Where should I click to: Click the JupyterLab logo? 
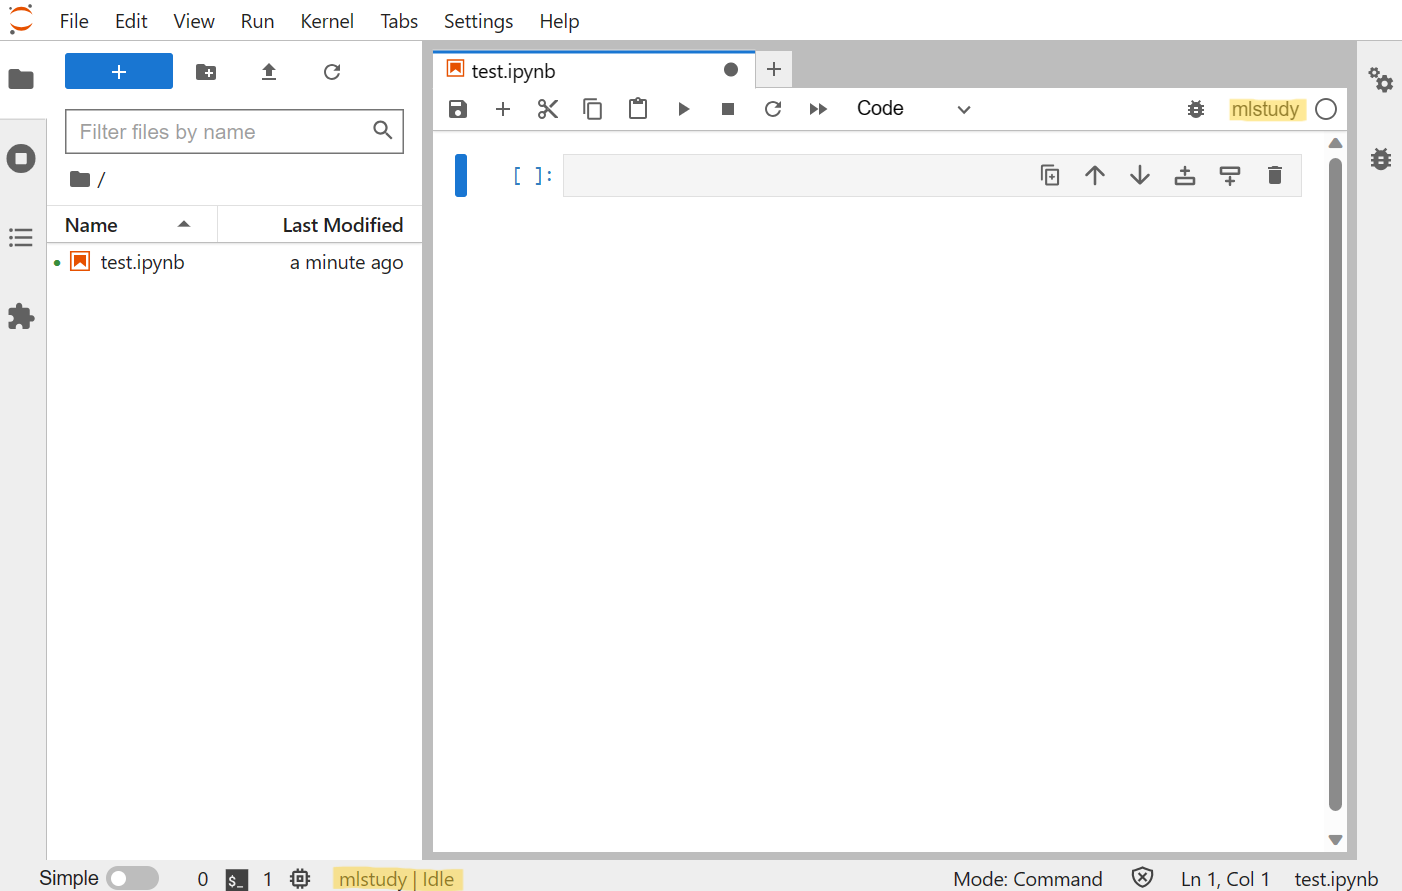click(x=21, y=20)
